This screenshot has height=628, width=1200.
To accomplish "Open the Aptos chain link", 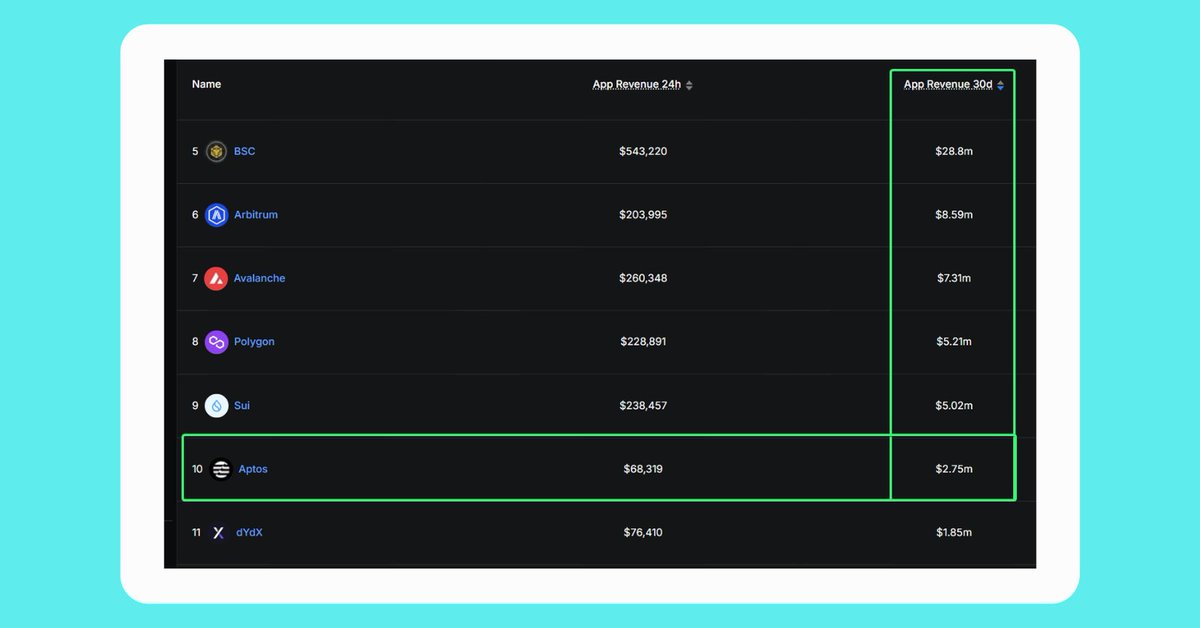I will coord(253,469).
